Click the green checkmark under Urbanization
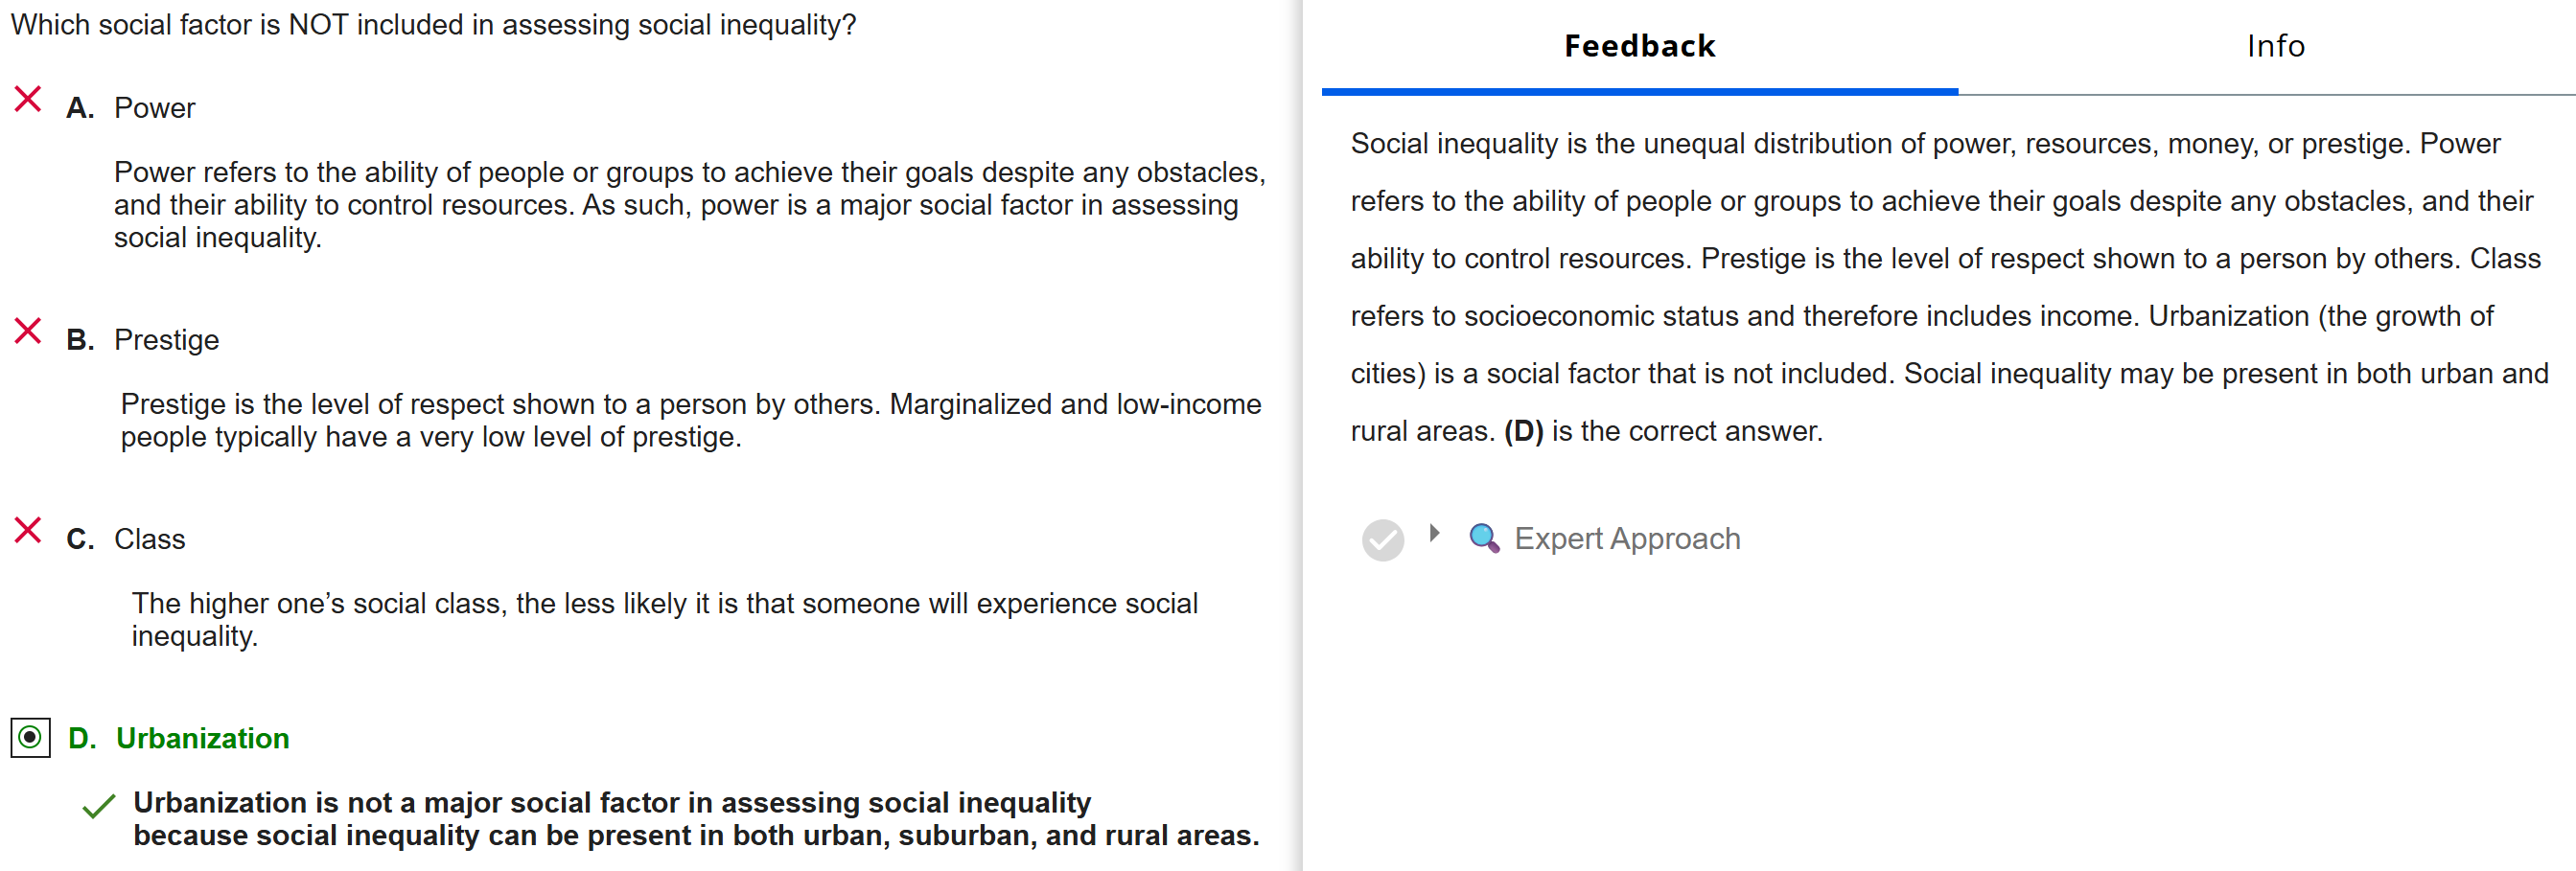 coord(99,806)
